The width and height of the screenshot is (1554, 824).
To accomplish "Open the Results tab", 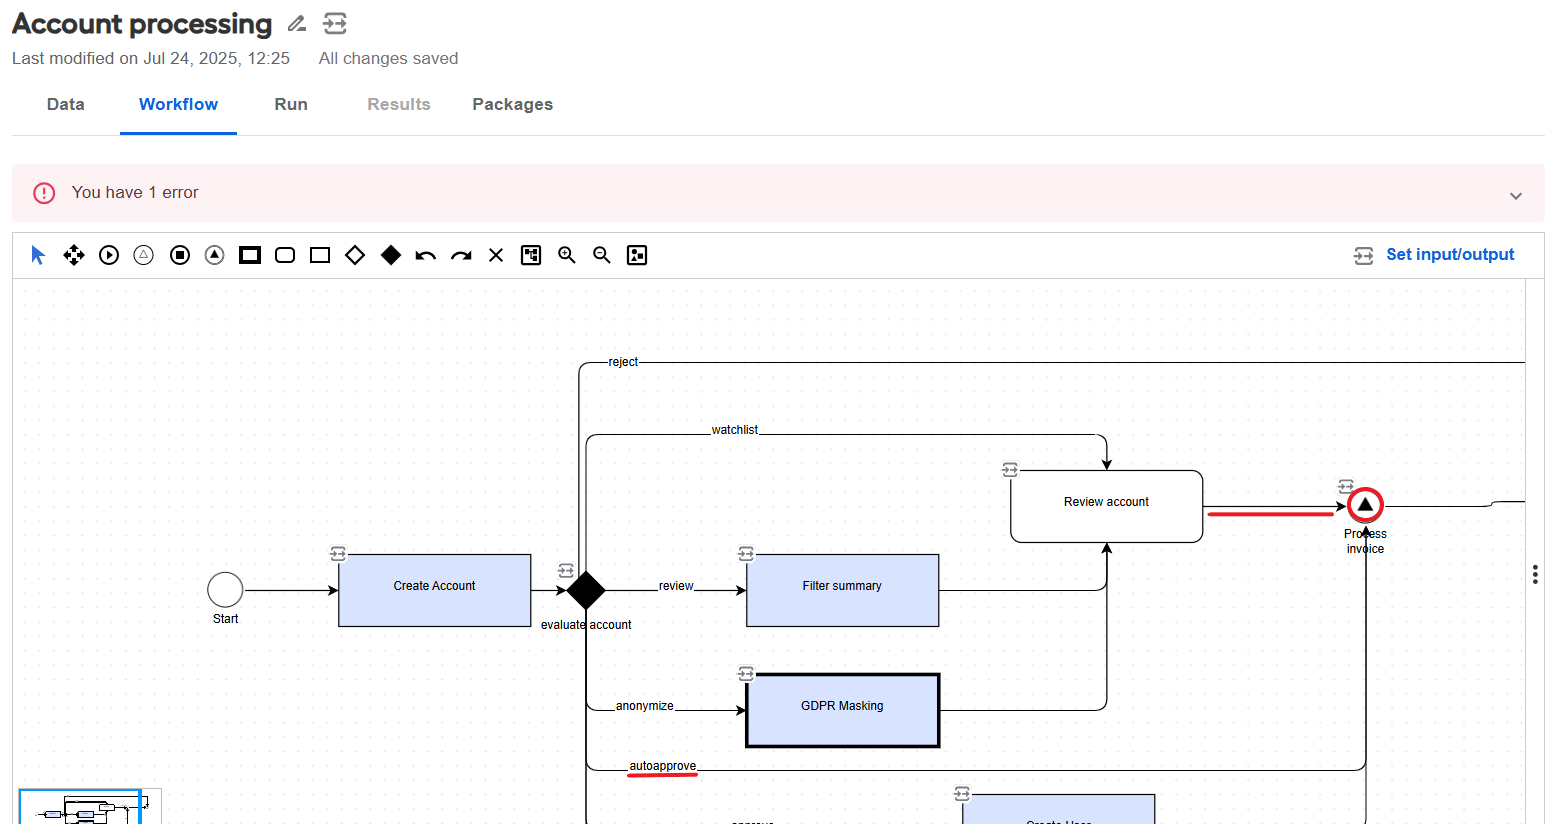I will coord(399,104).
